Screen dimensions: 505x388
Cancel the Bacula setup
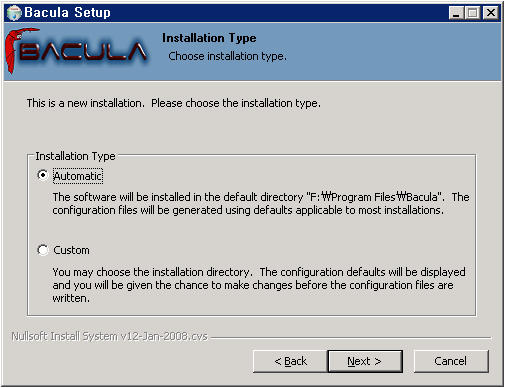(x=451, y=361)
